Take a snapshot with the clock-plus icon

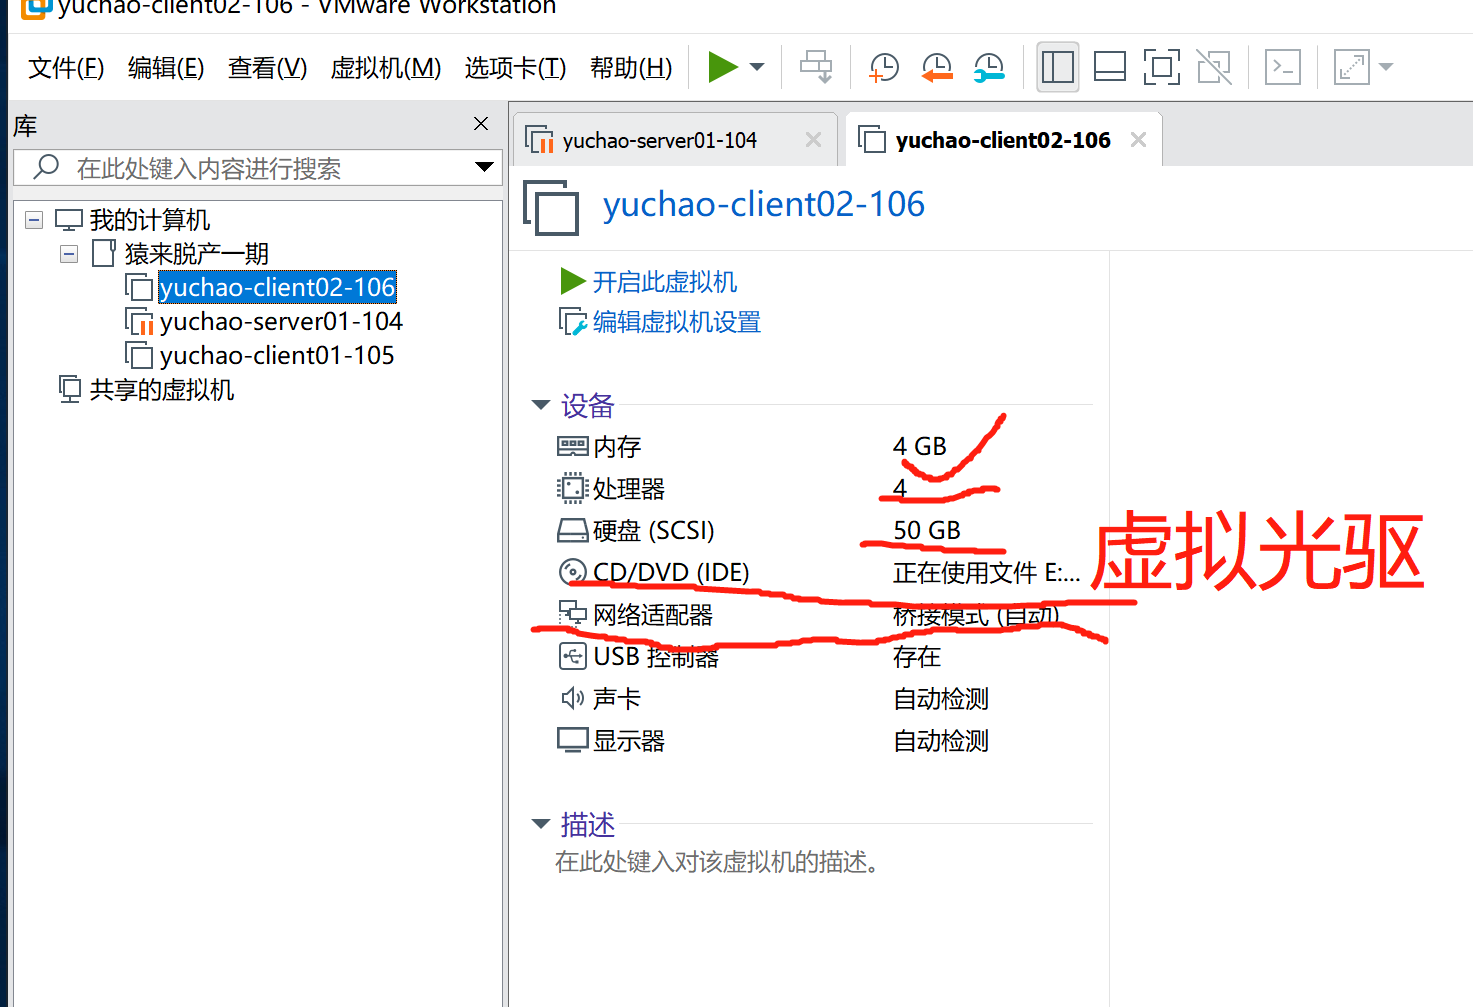click(x=884, y=67)
